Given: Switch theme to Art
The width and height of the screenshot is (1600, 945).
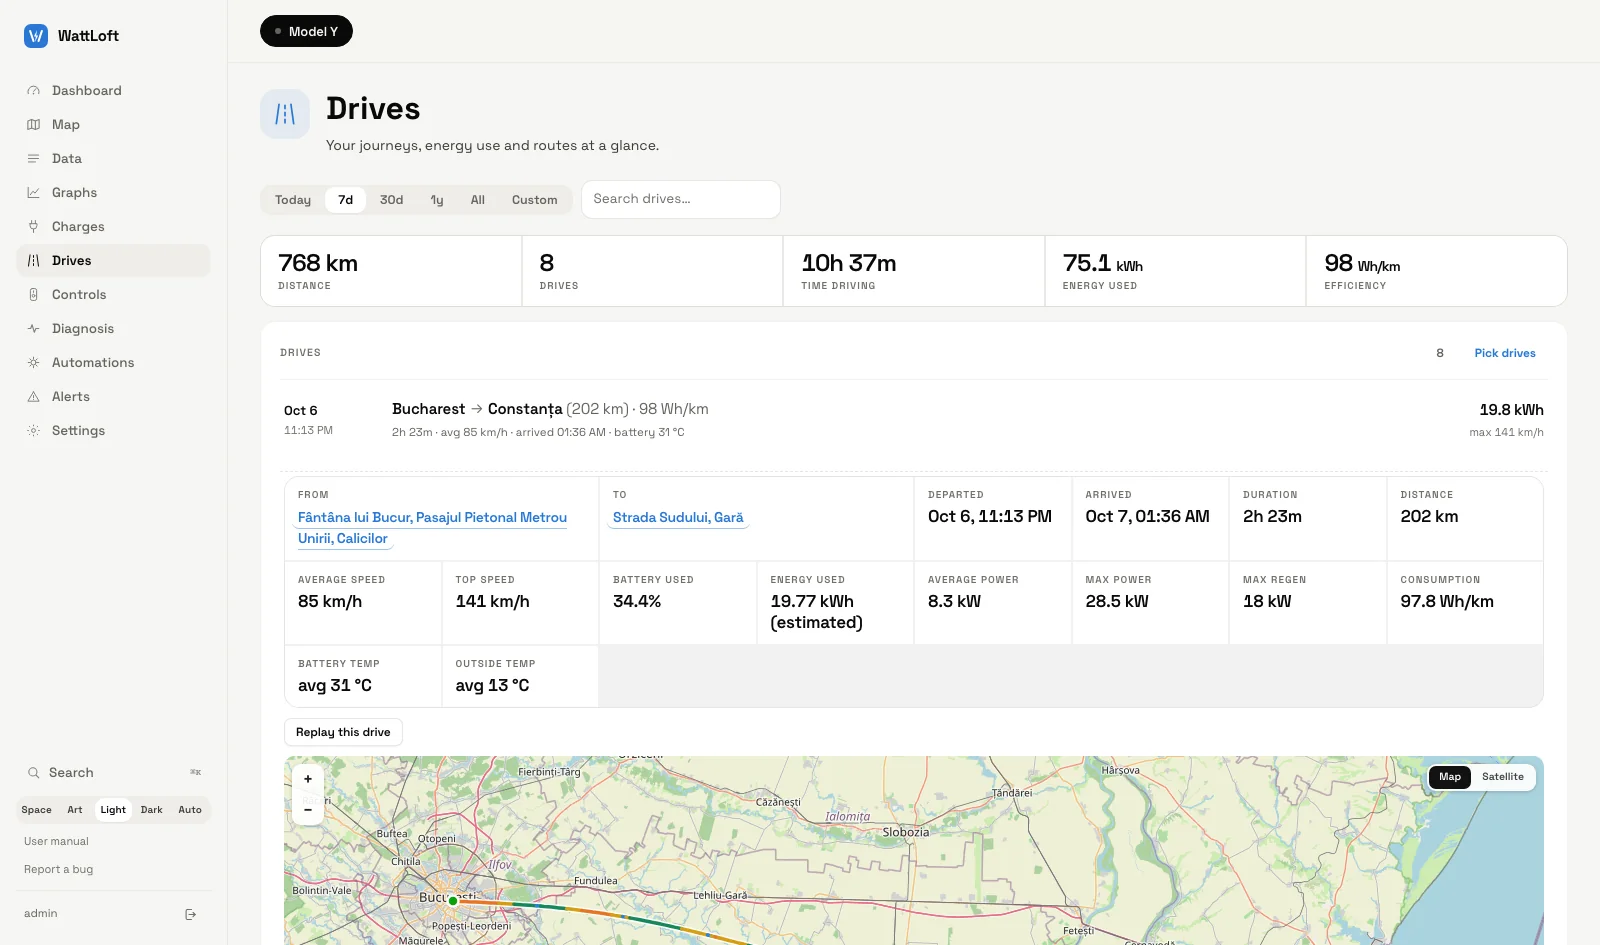Looking at the screenshot, I should pyautogui.click(x=75, y=810).
